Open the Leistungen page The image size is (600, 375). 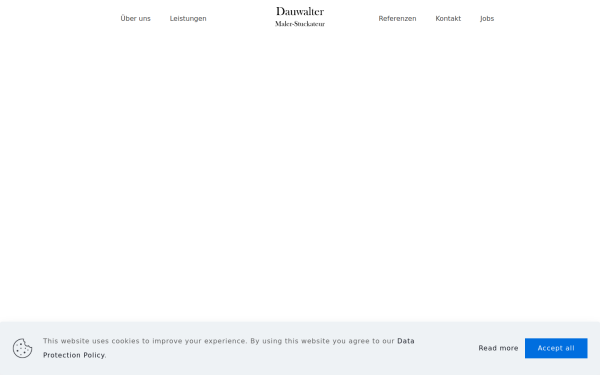tap(188, 18)
